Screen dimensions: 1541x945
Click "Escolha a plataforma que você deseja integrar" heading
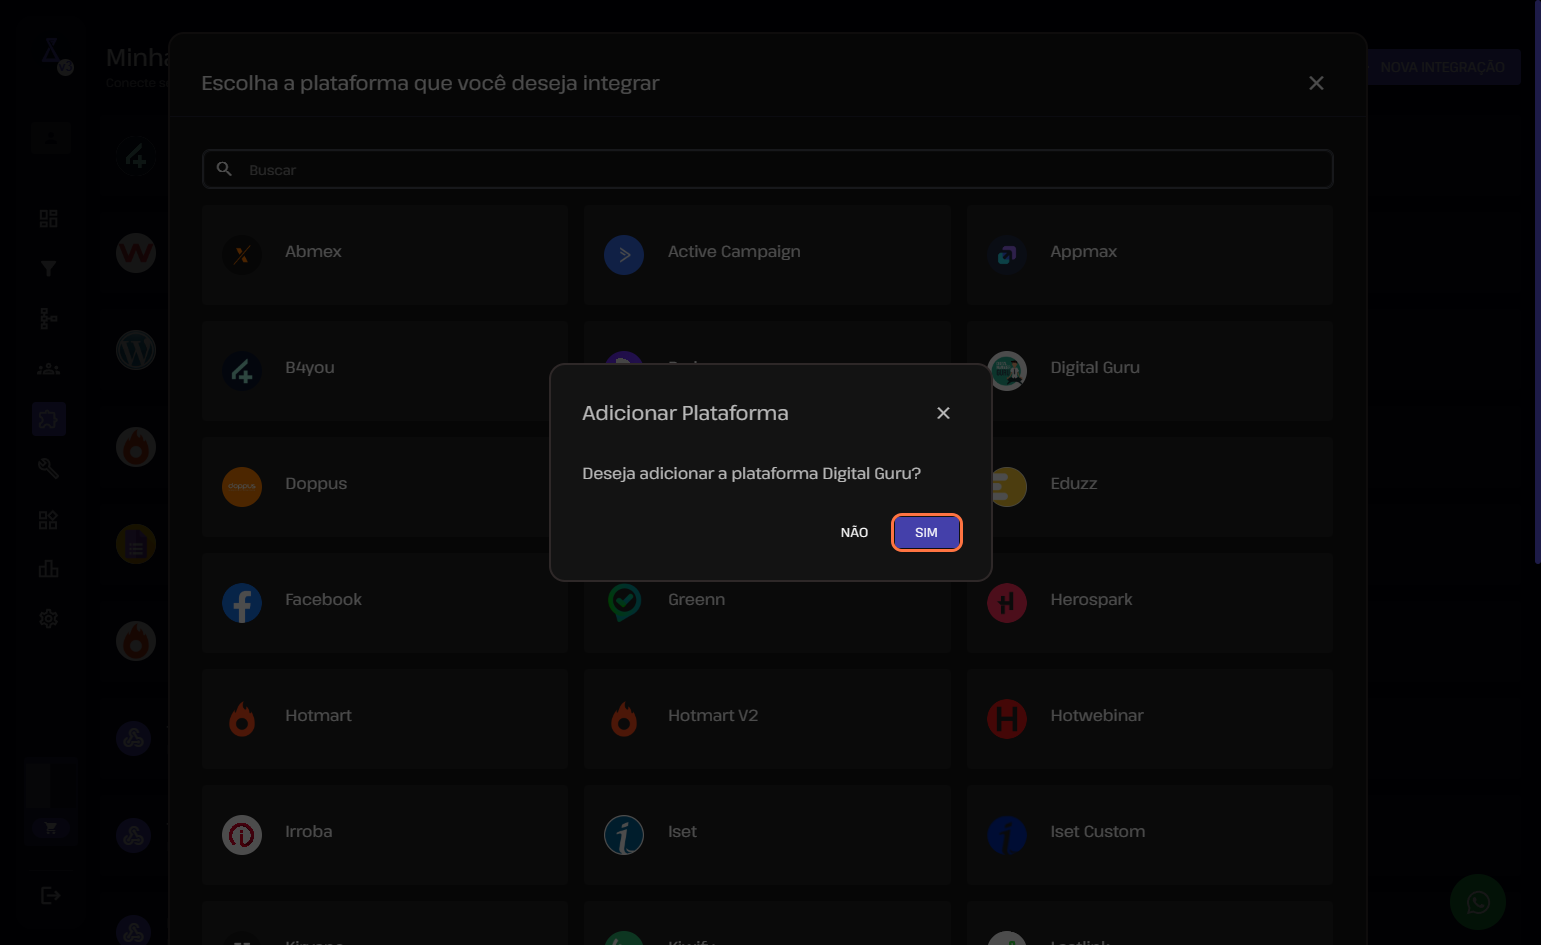(430, 83)
